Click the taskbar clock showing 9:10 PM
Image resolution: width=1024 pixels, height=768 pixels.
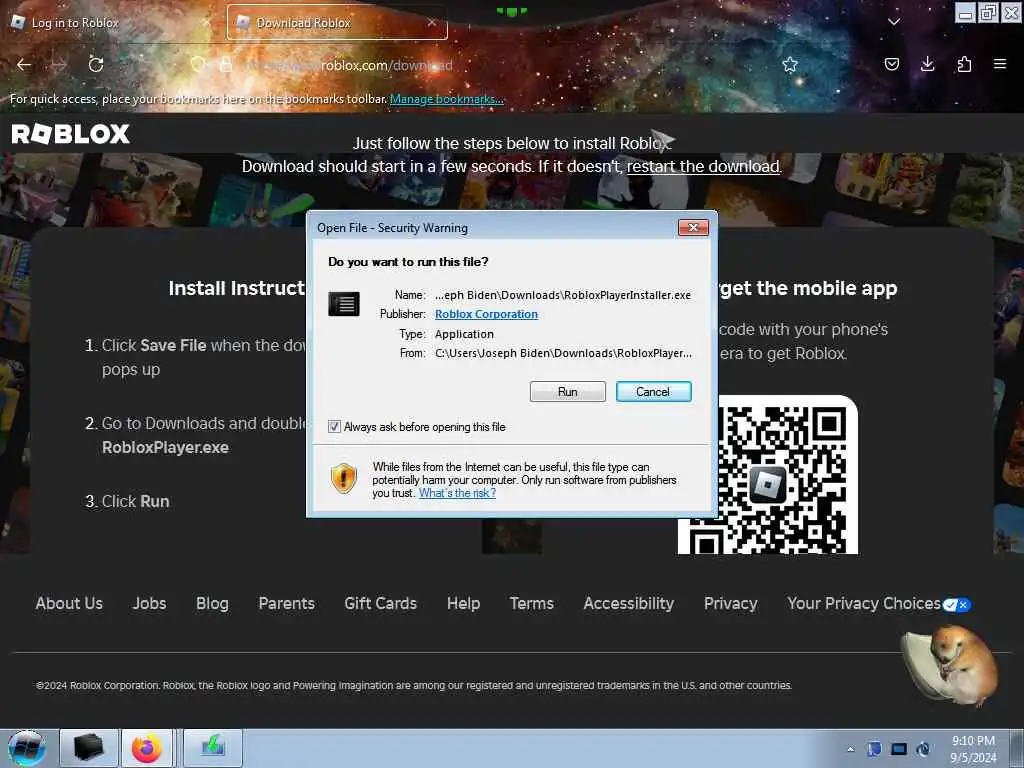[973, 749]
